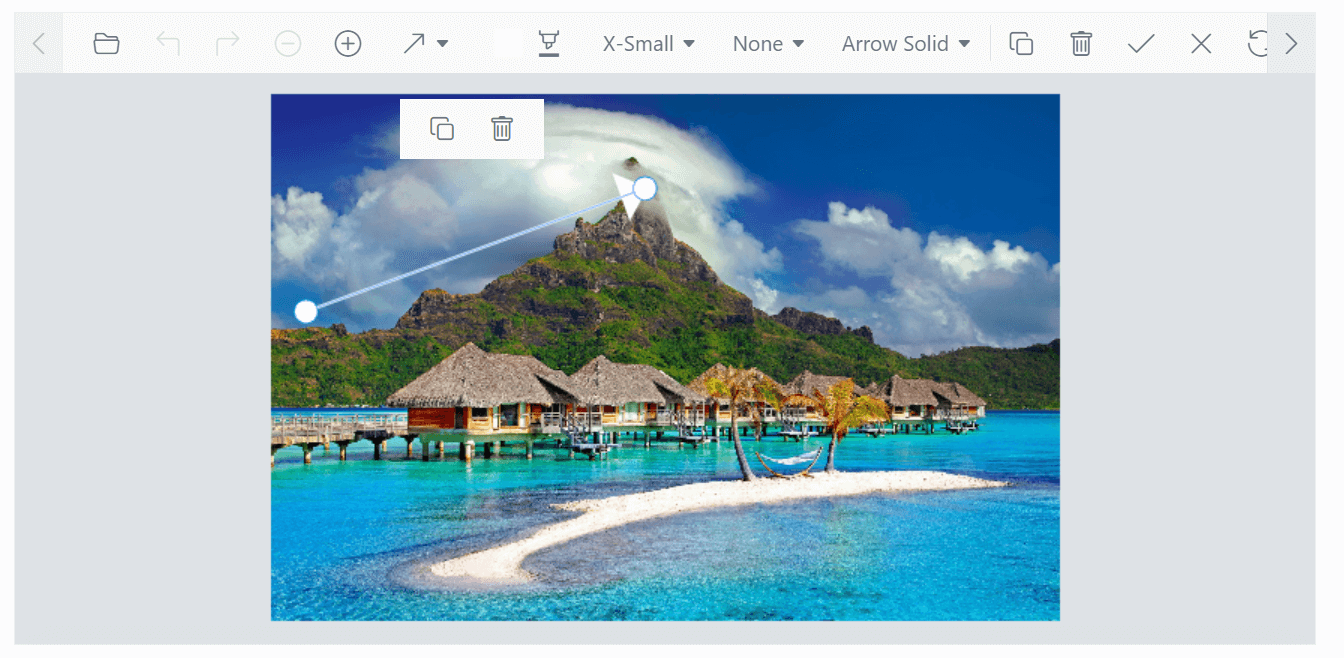Click the white fill color swatch
Viewport: 1344px width, 658px height.
tap(508, 44)
